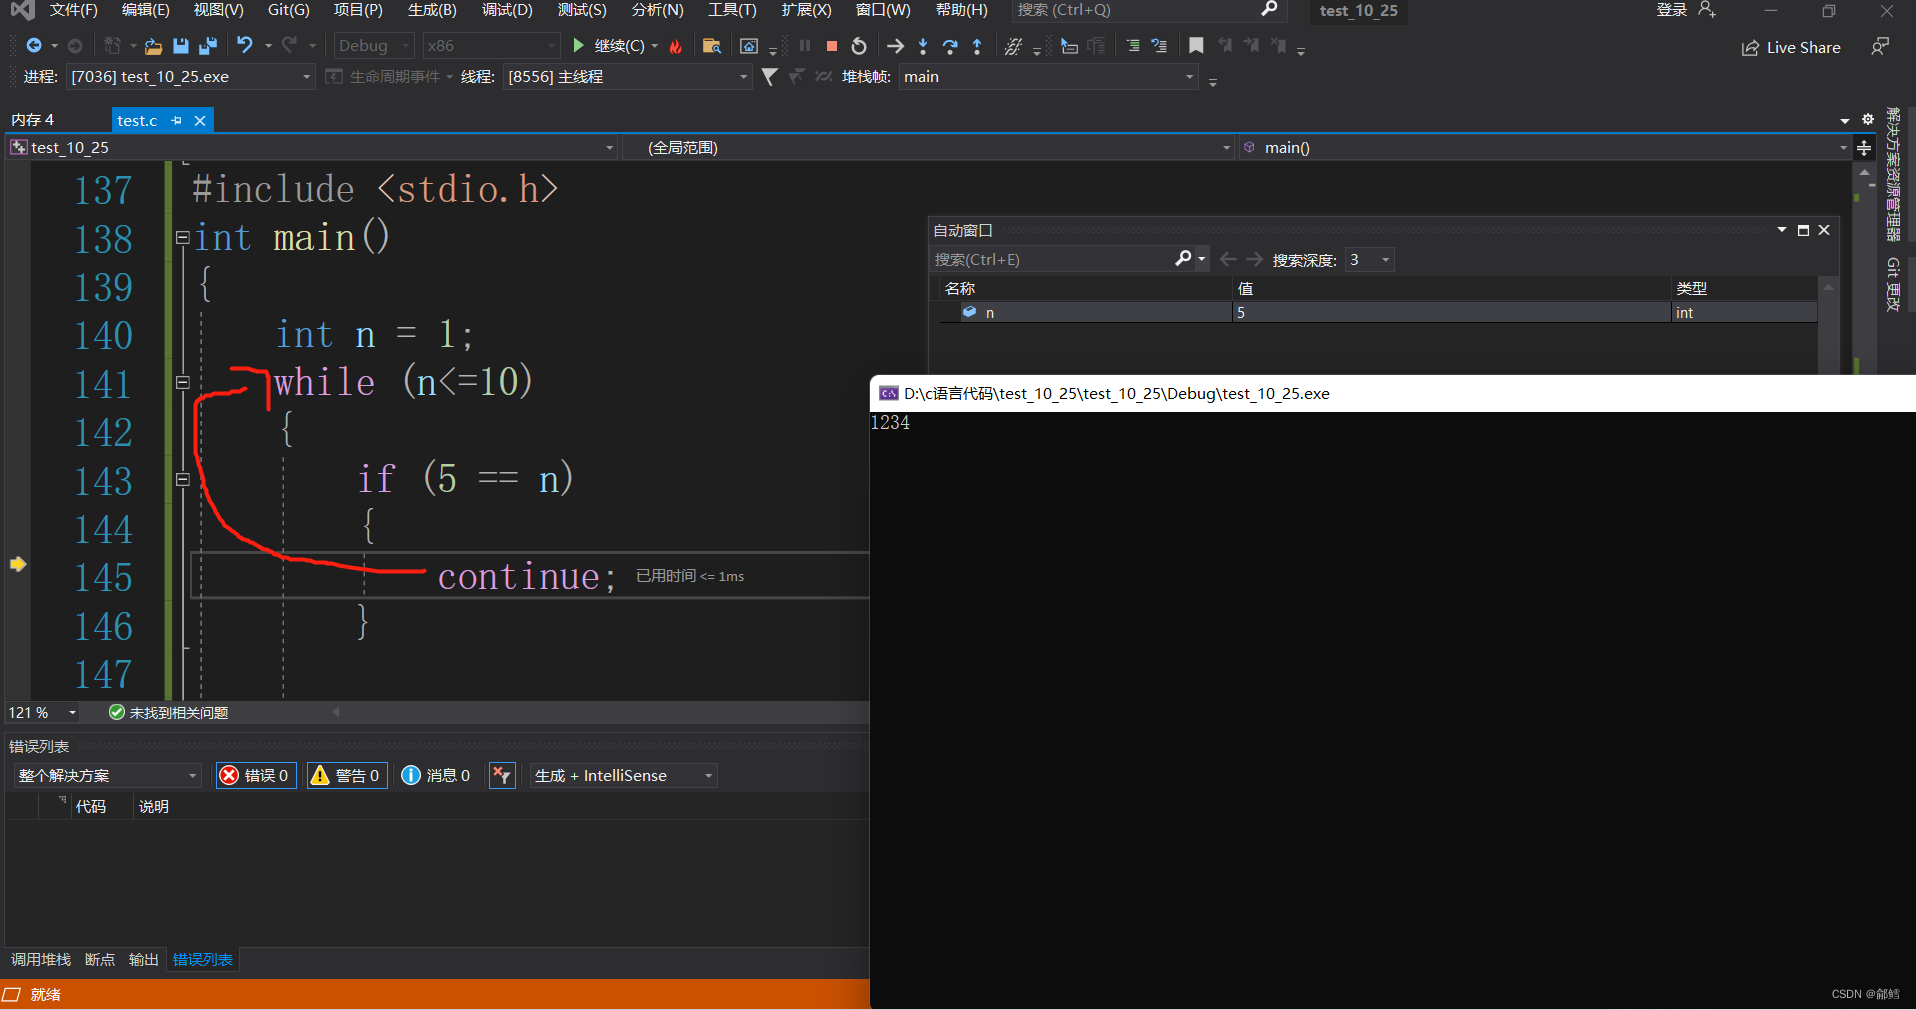Image resolution: width=1916 pixels, height=1010 pixels.
Task: Open the 帮助(H) menu
Action: point(961,10)
